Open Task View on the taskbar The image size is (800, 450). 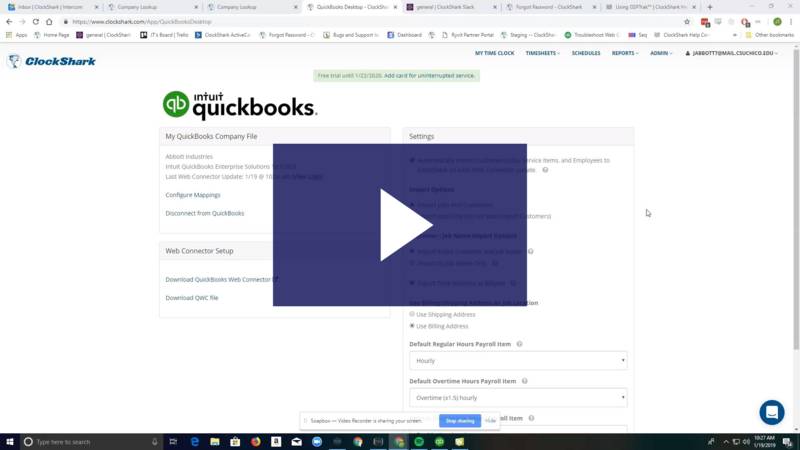(173, 442)
